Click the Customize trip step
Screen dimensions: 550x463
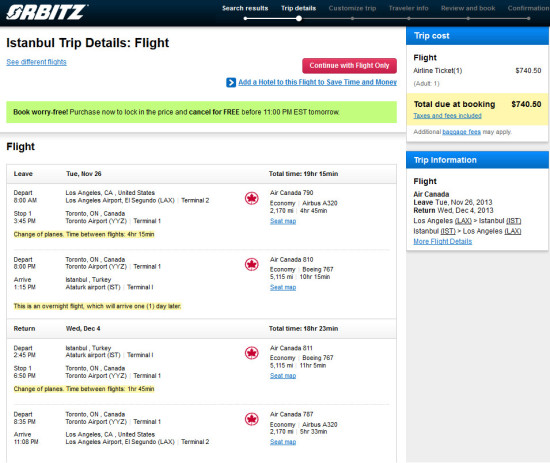352,8
